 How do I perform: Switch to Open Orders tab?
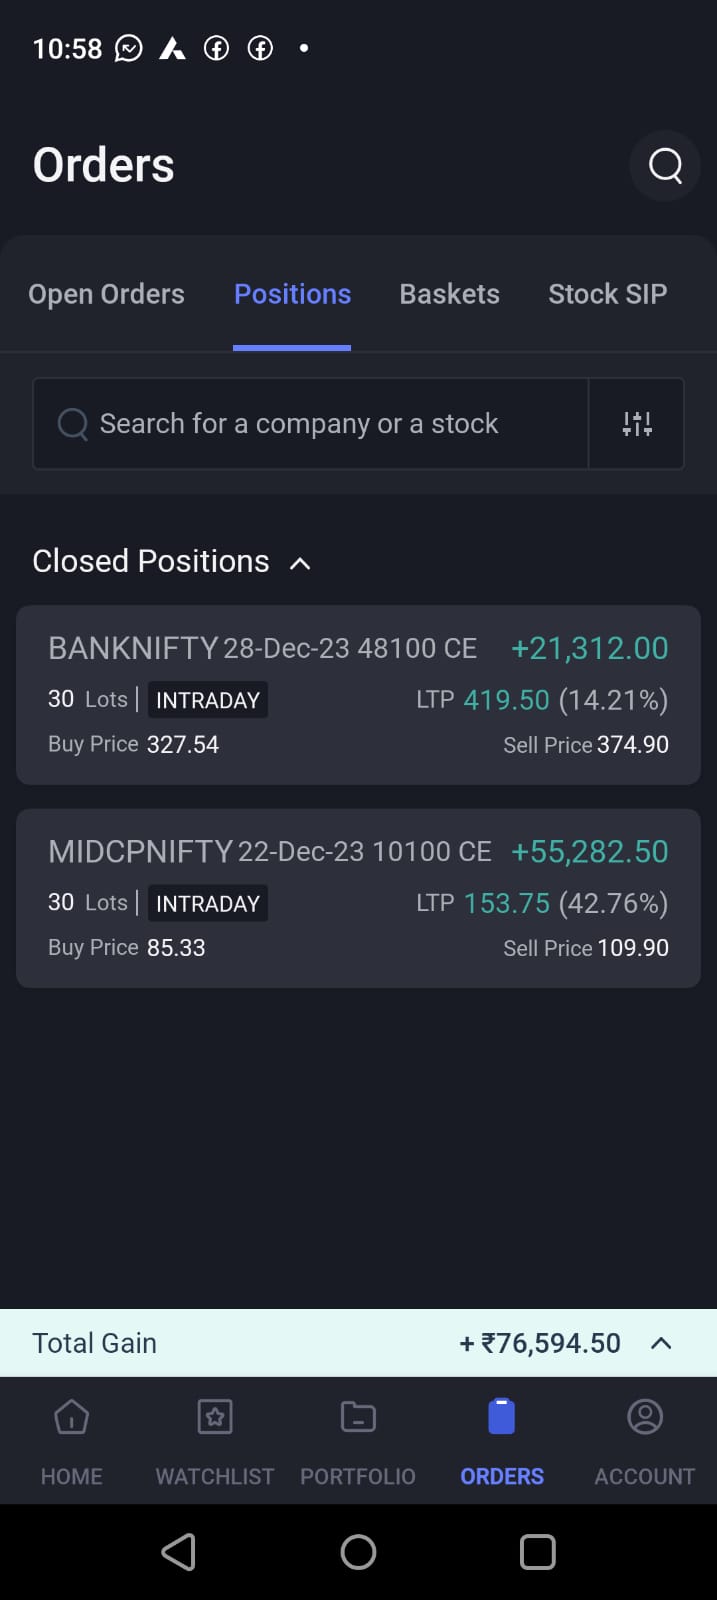pyautogui.click(x=106, y=294)
